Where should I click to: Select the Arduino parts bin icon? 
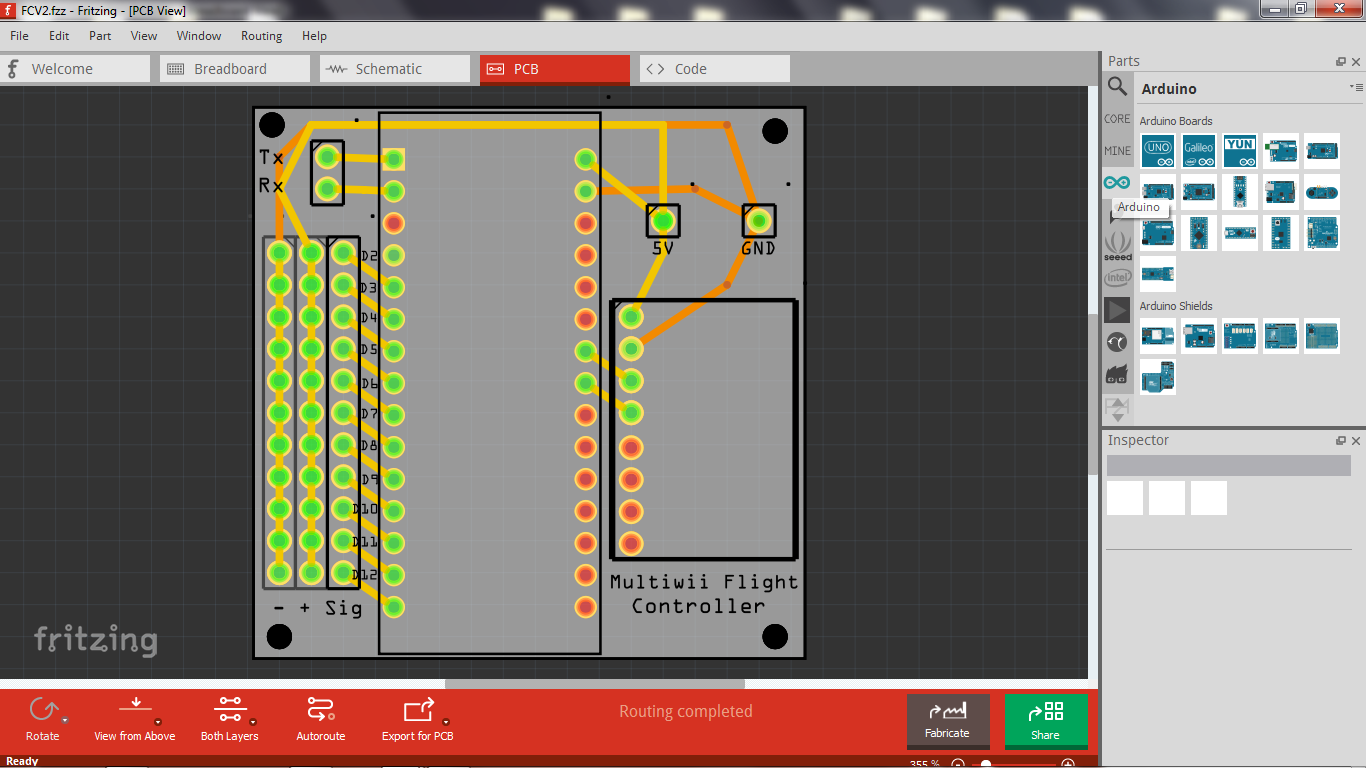coord(1117,182)
